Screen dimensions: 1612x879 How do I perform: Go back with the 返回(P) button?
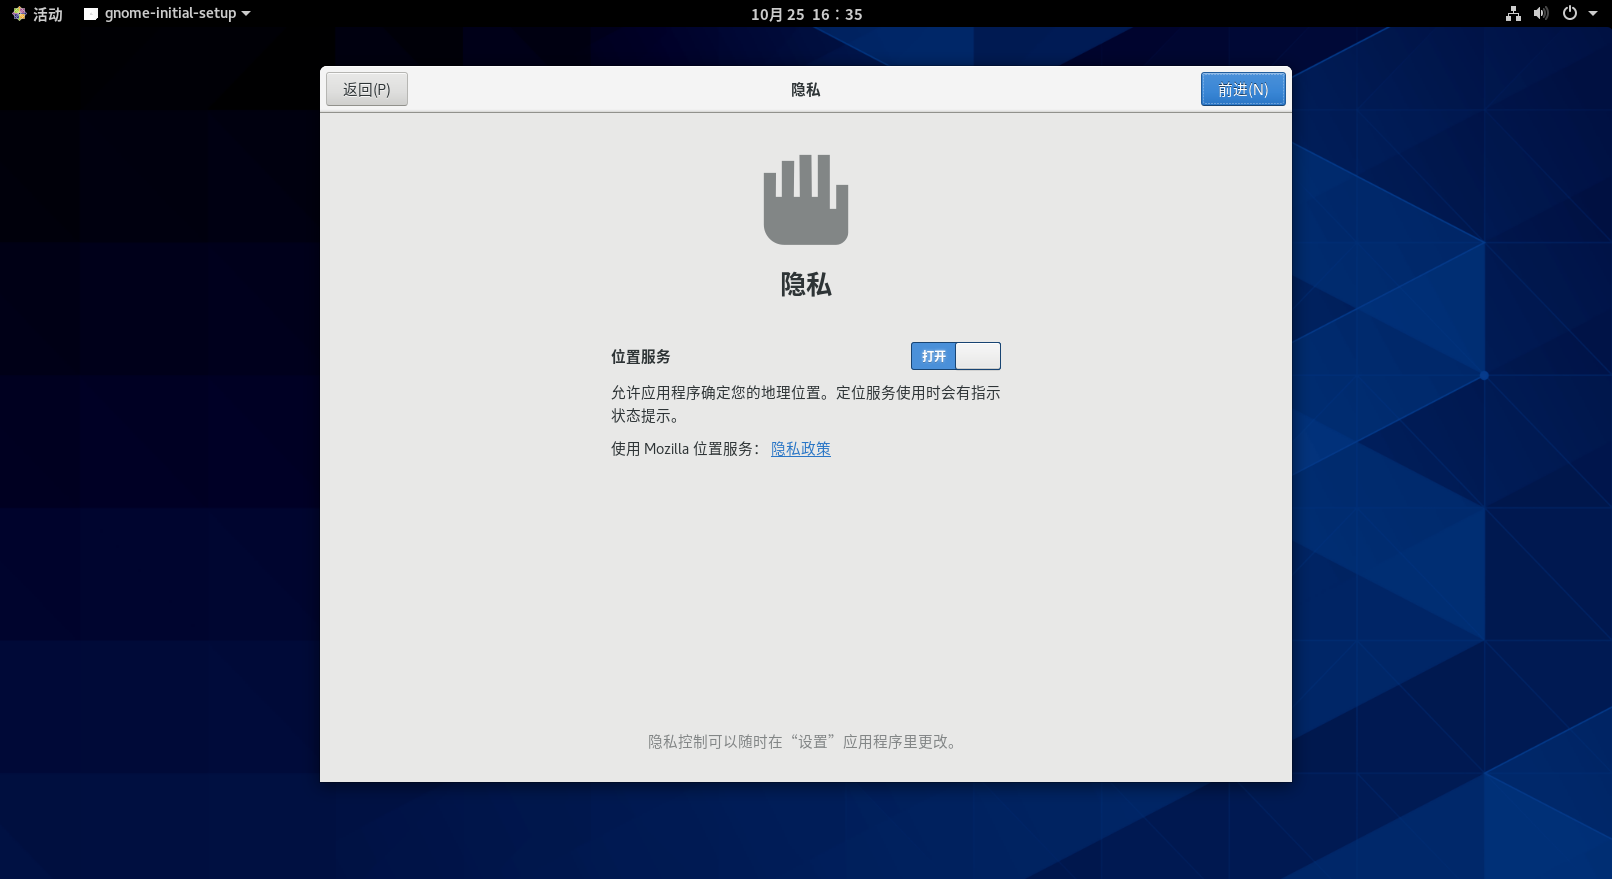point(367,89)
